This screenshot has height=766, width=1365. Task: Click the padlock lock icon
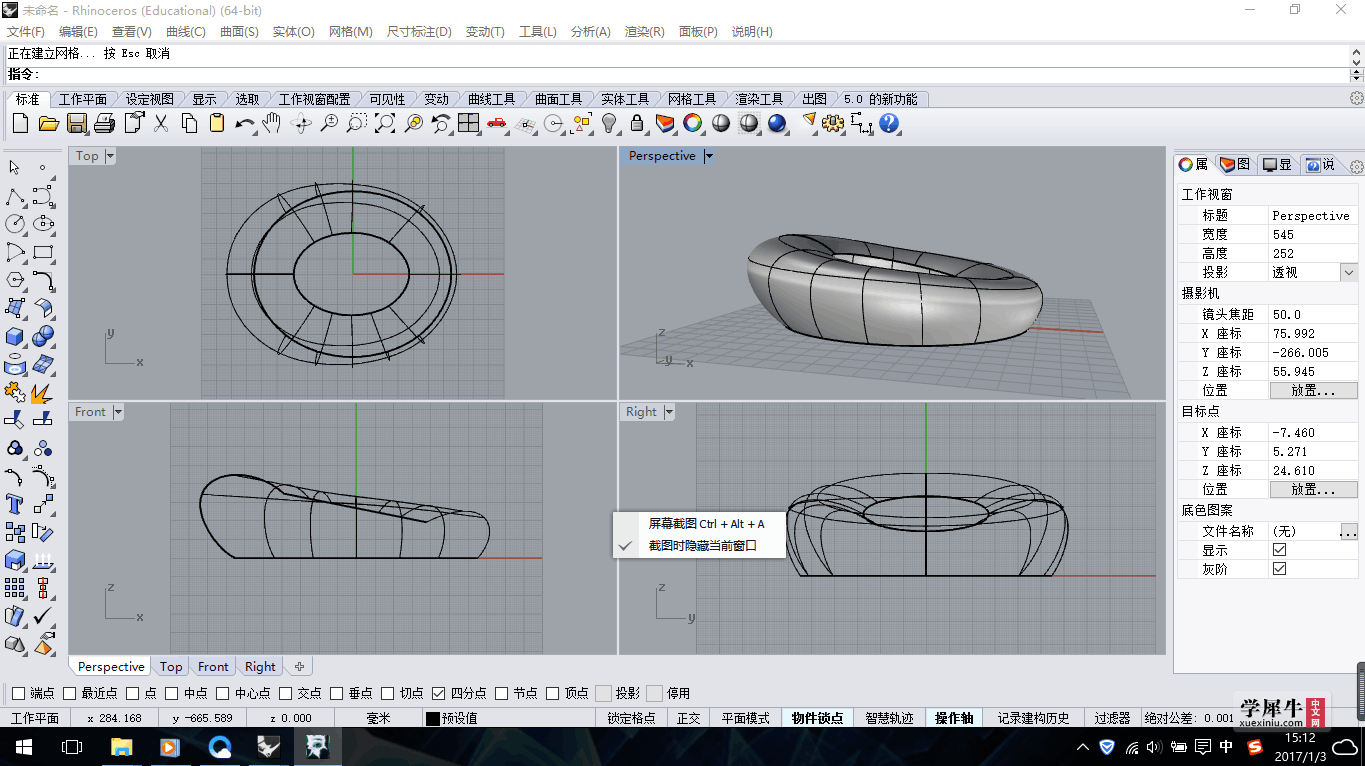[637, 124]
